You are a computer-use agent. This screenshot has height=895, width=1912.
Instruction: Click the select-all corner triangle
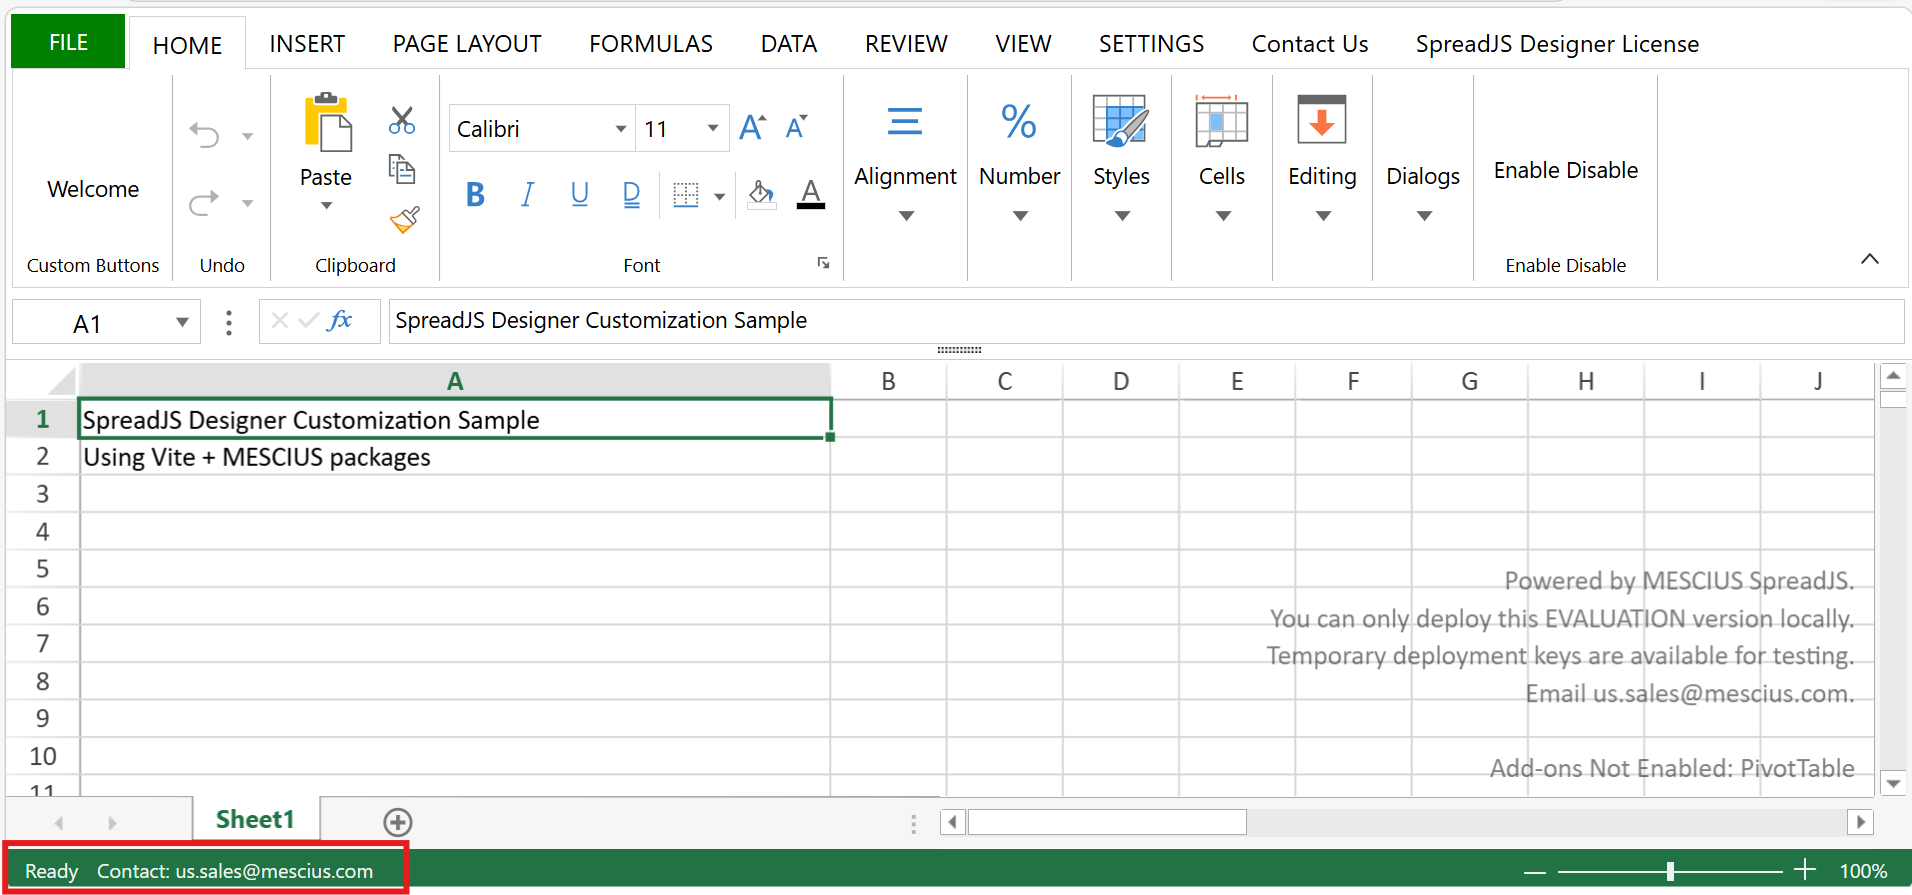pyautogui.click(x=61, y=382)
